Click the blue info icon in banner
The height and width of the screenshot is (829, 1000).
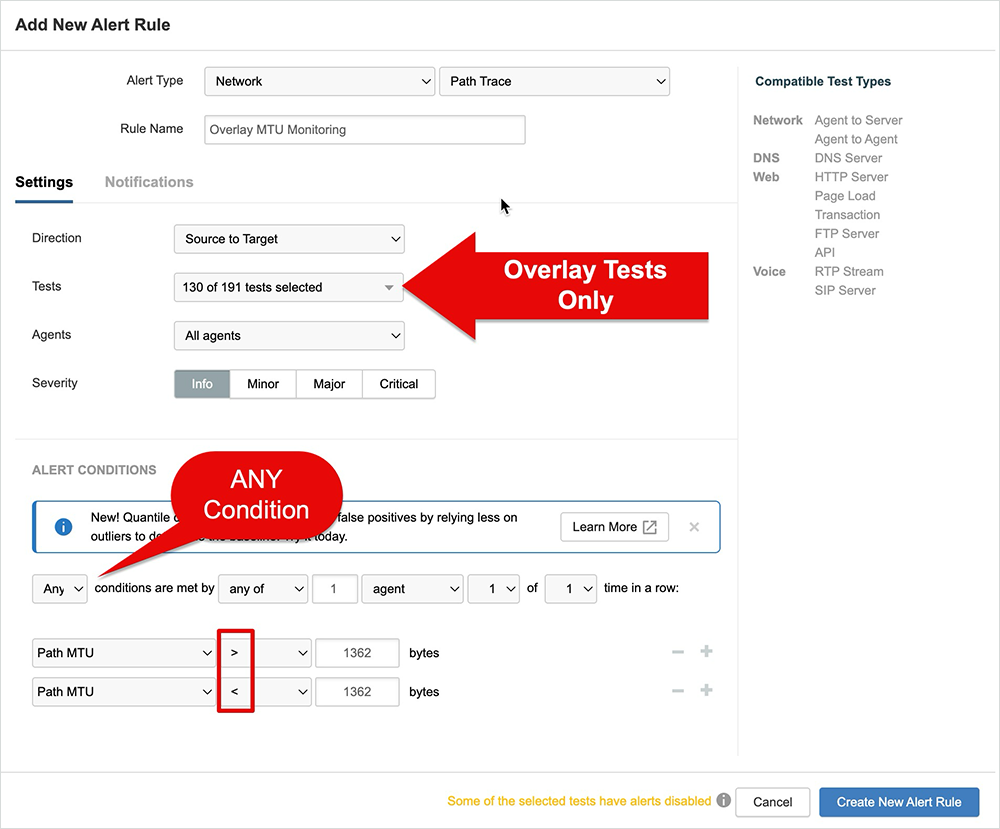click(x=63, y=527)
